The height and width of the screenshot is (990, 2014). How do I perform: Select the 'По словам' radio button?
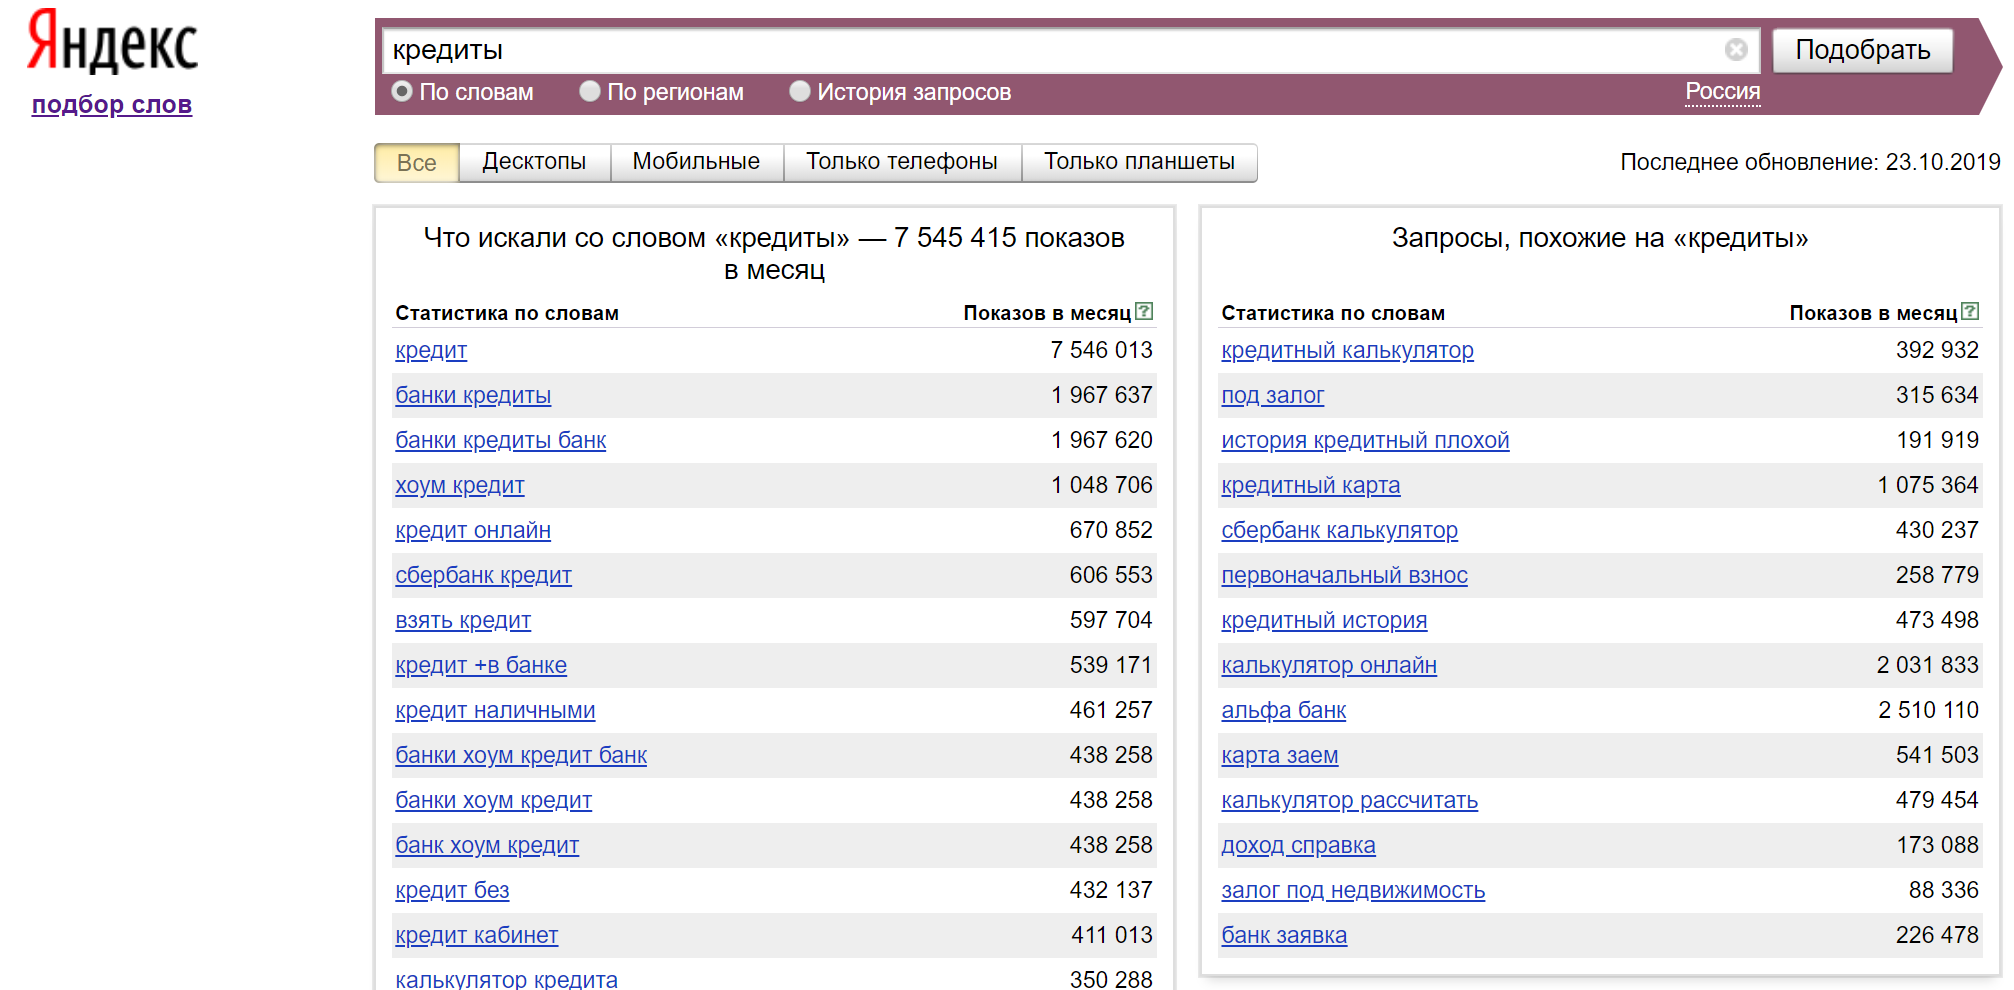point(402,92)
